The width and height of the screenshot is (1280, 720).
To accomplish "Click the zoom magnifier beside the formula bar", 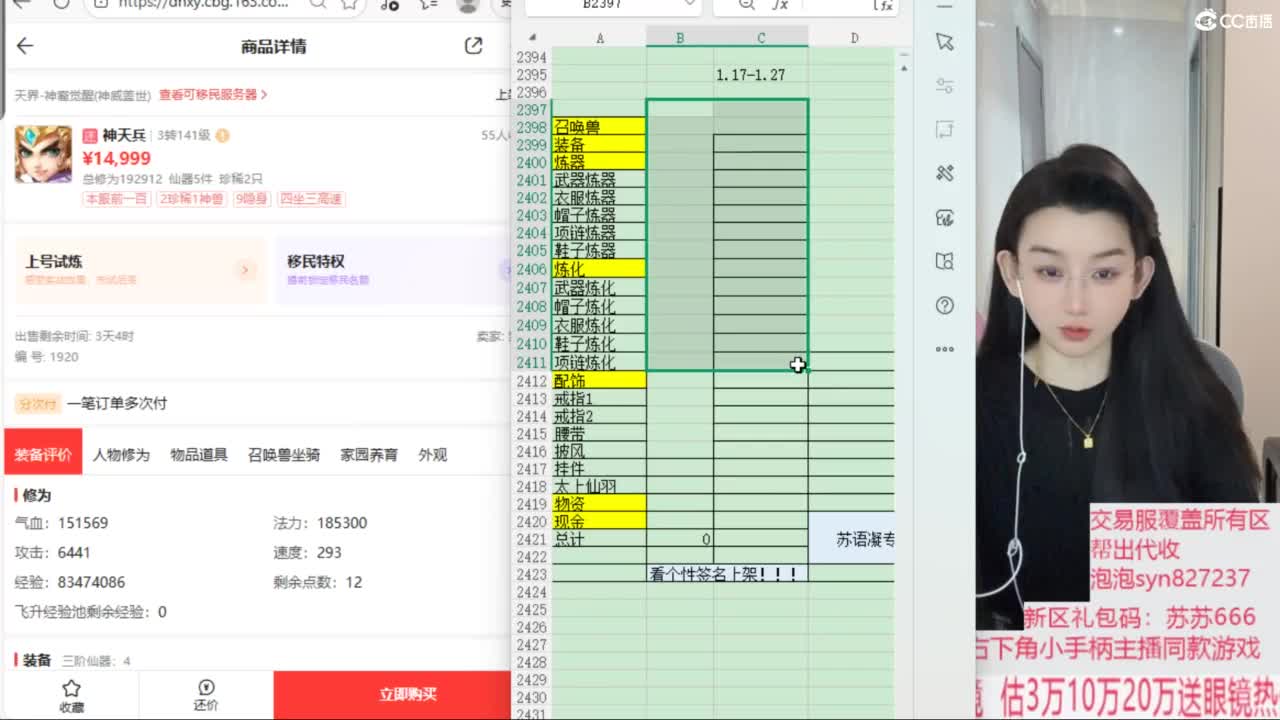I will (747, 5).
